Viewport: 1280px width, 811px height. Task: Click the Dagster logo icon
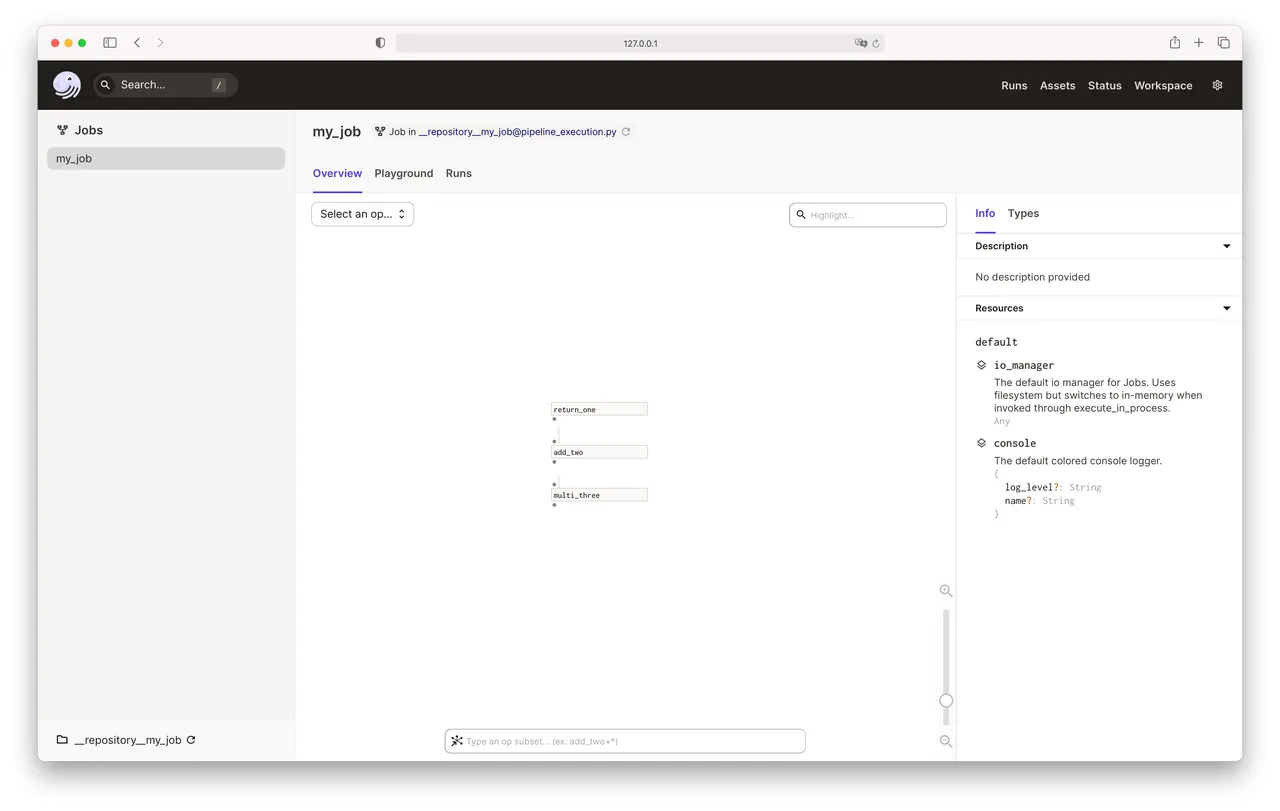pyautogui.click(x=67, y=85)
